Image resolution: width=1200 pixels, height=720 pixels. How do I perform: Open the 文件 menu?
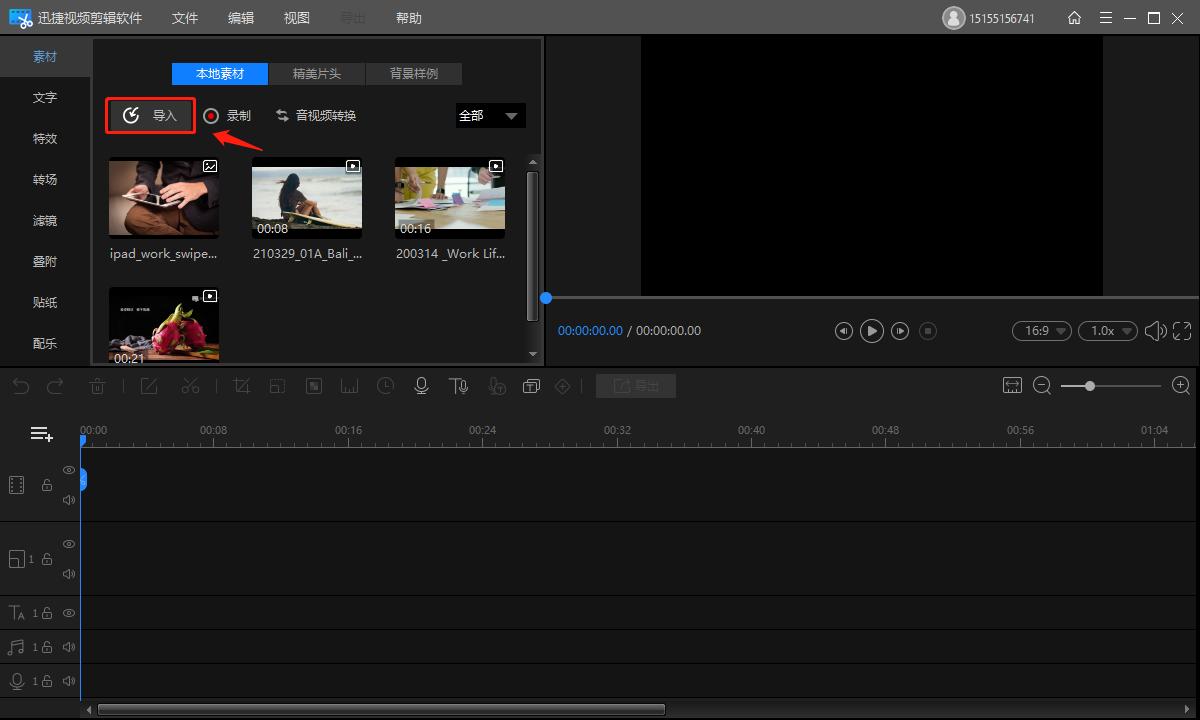click(185, 18)
